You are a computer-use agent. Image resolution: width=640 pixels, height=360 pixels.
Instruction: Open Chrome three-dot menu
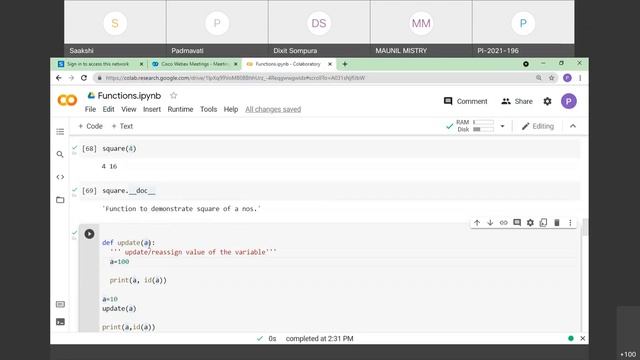(580, 78)
